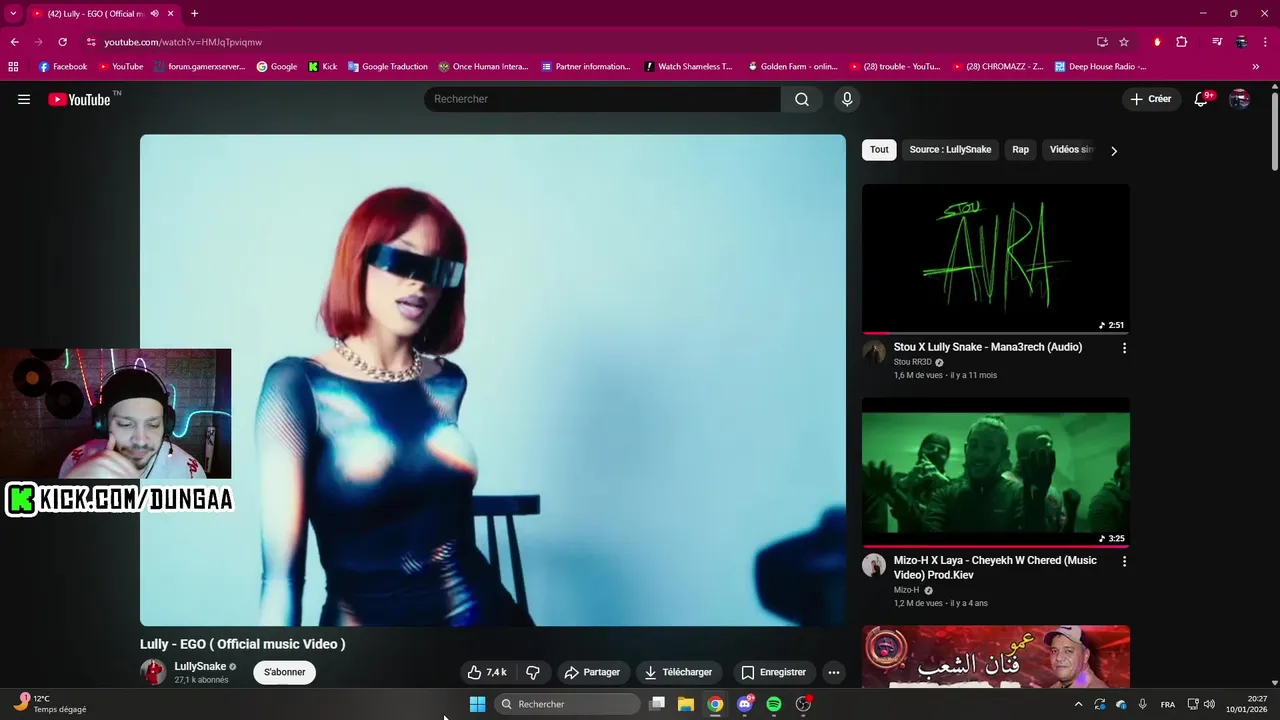Viewport: 1280px width, 720px height.
Task: Show more category chips with the right arrow
Action: click(x=1114, y=151)
